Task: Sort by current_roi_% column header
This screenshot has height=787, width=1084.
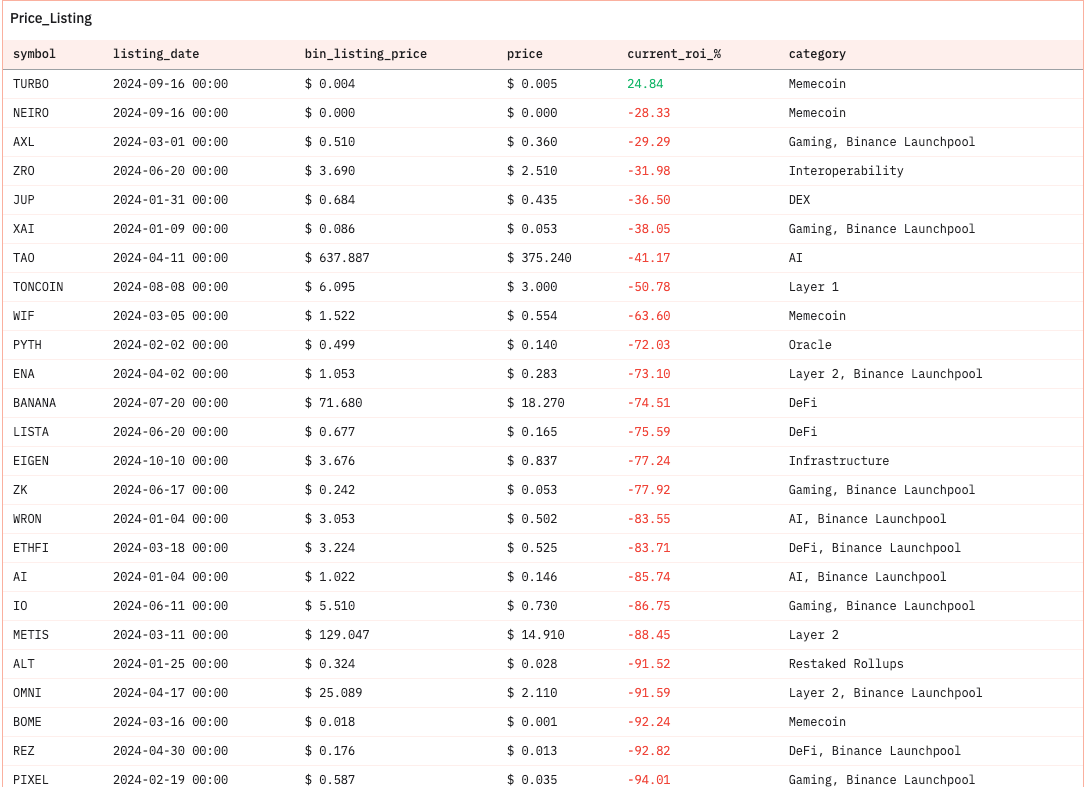Action: (674, 54)
